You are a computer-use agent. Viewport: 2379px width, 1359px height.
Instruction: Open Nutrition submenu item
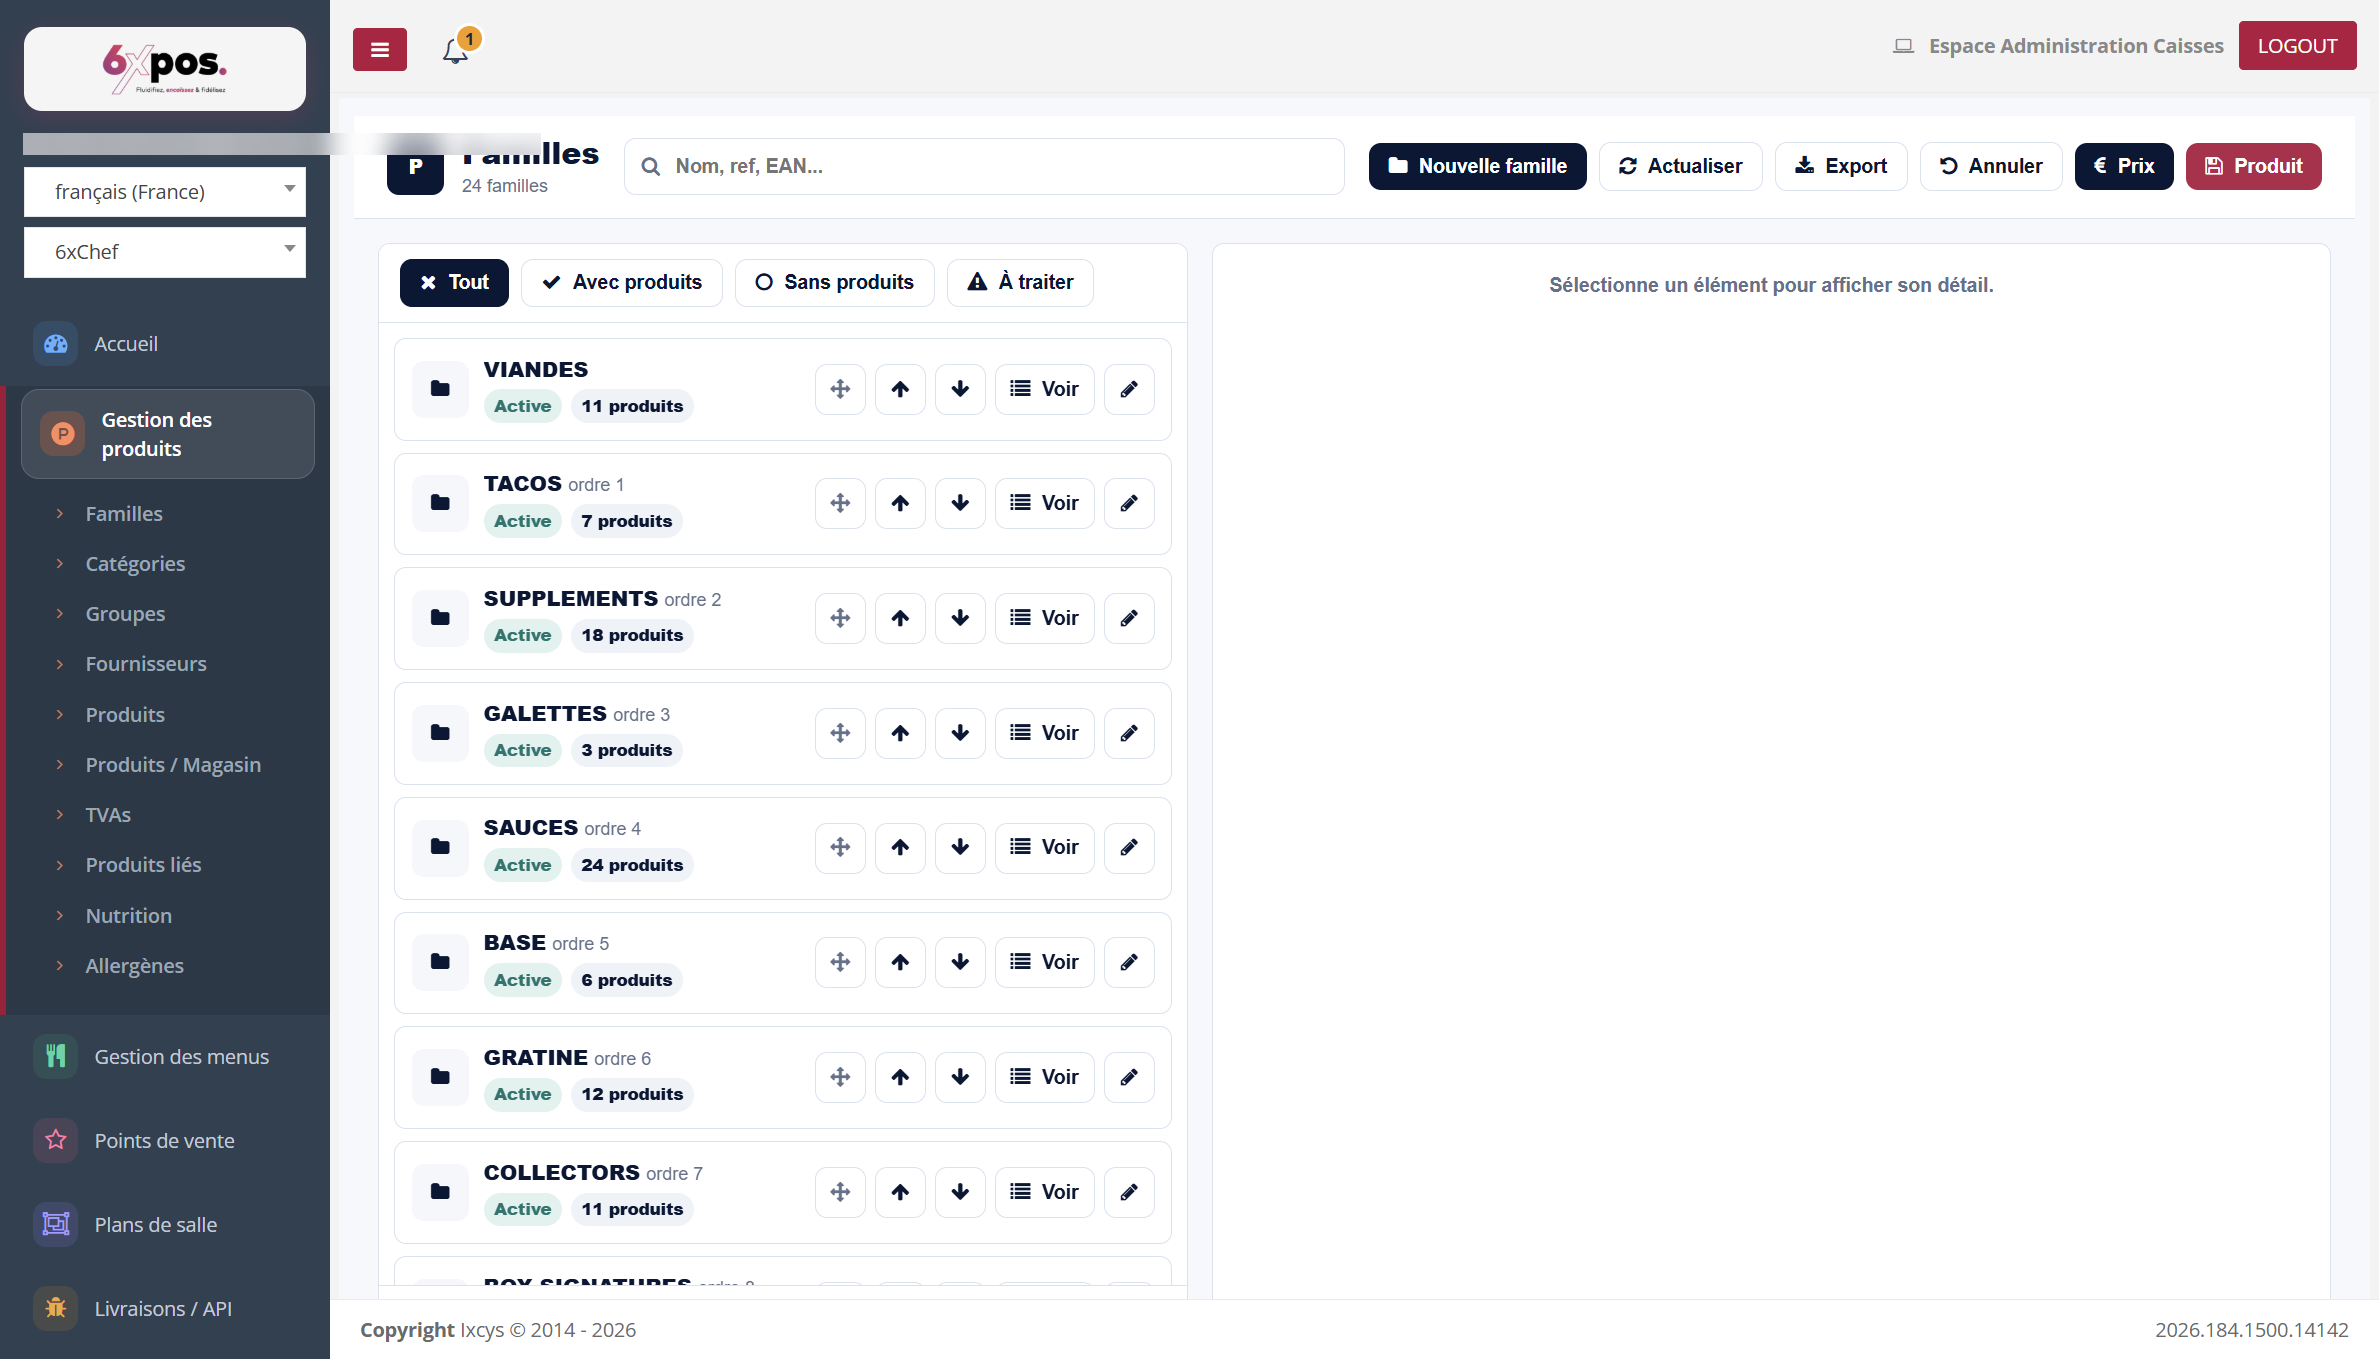(129, 916)
